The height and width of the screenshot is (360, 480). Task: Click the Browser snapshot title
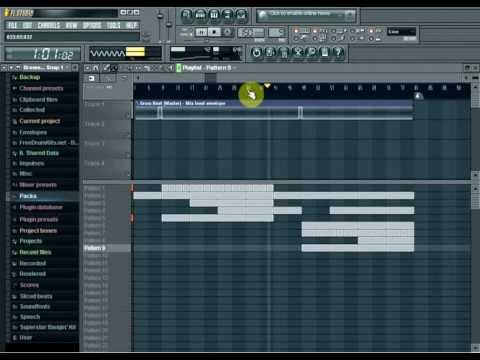(x=43, y=68)
